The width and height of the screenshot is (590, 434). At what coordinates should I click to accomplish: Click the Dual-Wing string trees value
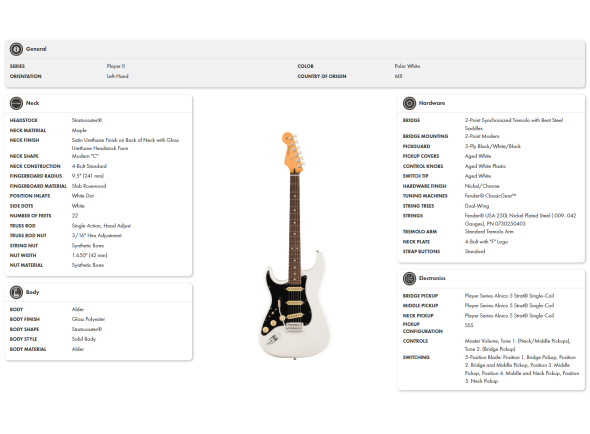(477, 206)
